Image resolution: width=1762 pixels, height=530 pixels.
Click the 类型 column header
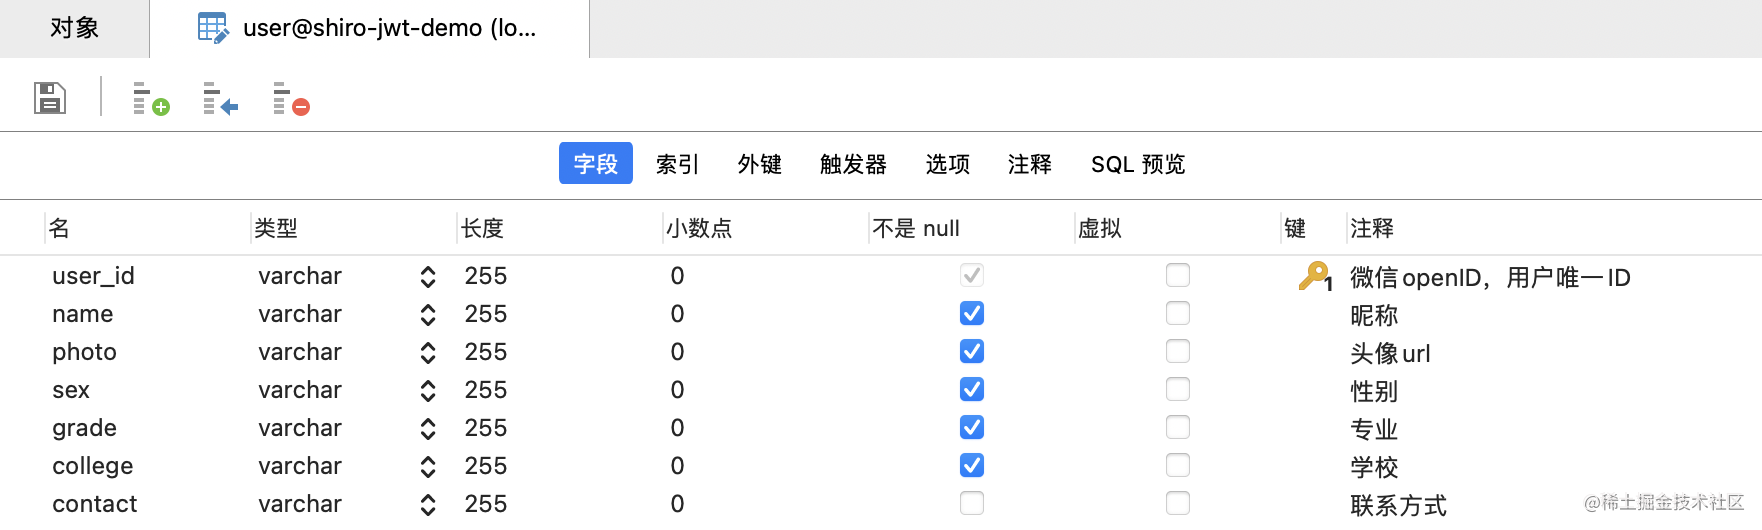click(276, 228)
